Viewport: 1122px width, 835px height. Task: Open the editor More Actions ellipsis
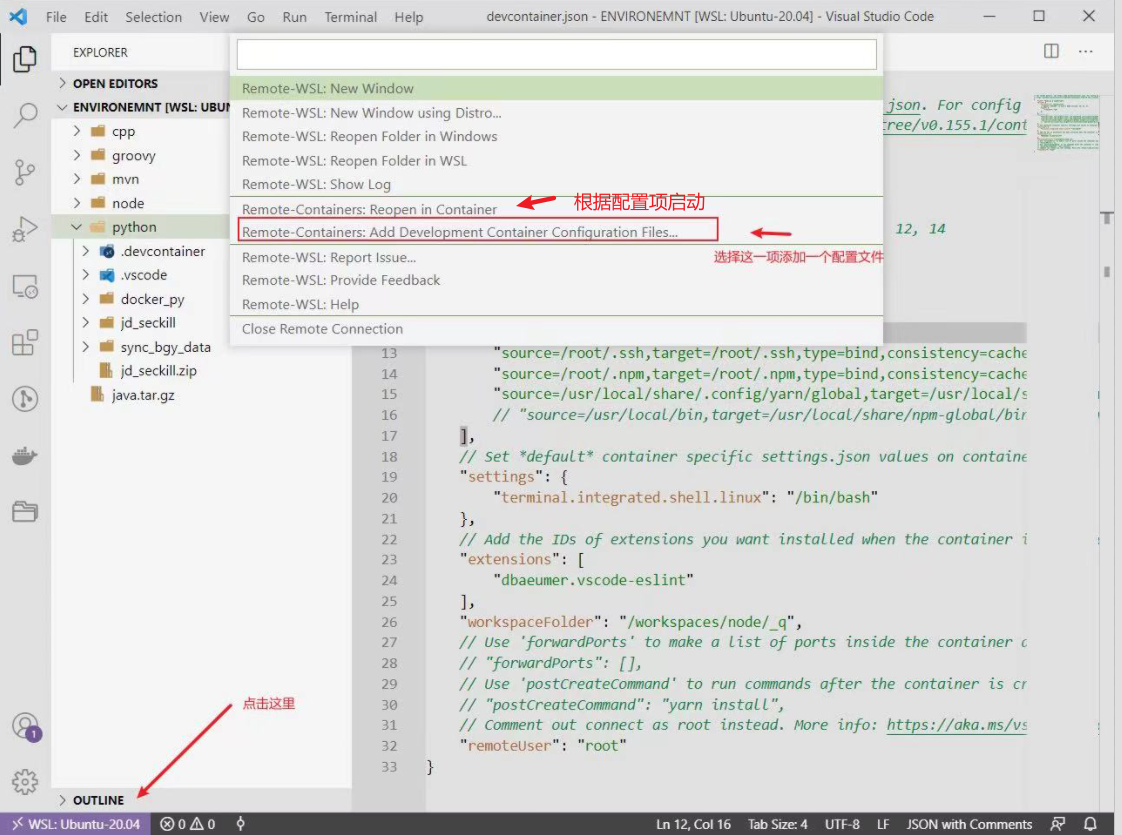pos(1086,52)
